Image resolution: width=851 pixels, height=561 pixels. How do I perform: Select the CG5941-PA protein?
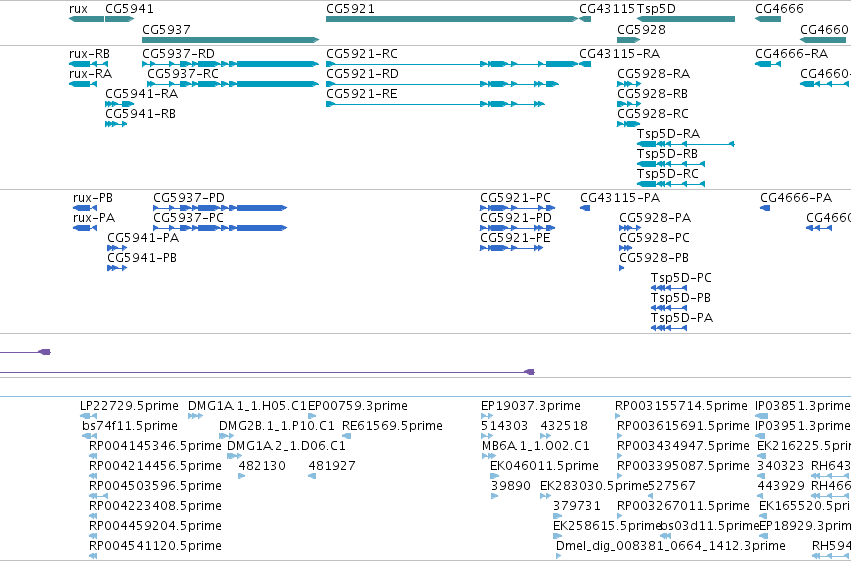(117, 248)
